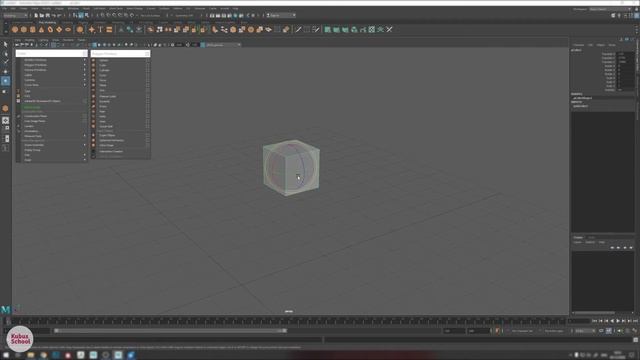Expand Curve Tools submenu
Image resolution: width=640 pixels, height=360 pixels.
[52, 85]
